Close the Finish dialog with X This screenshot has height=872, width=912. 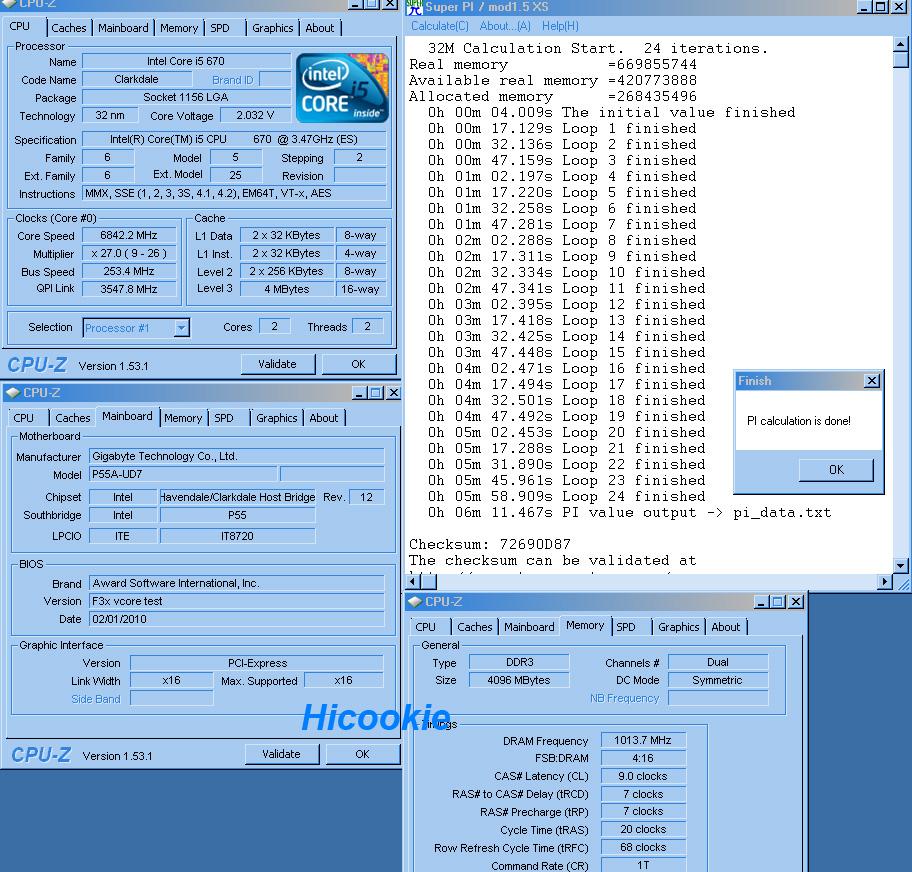pyautogui.click(x=871, y=381)
